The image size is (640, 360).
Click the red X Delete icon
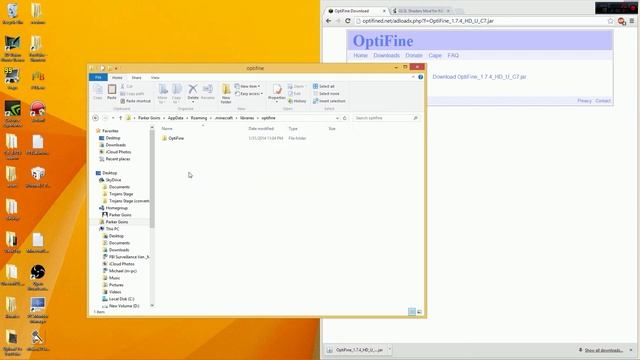pyautogui.click(x=193, y=89)
